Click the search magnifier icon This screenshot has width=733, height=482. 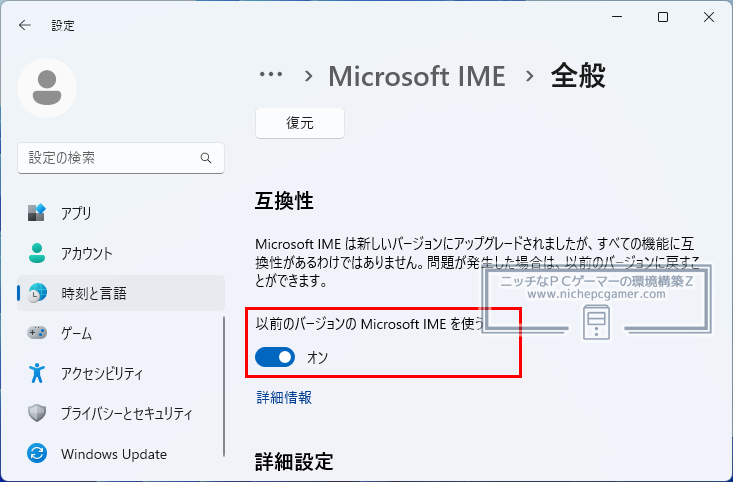click(x=206, y=158)
